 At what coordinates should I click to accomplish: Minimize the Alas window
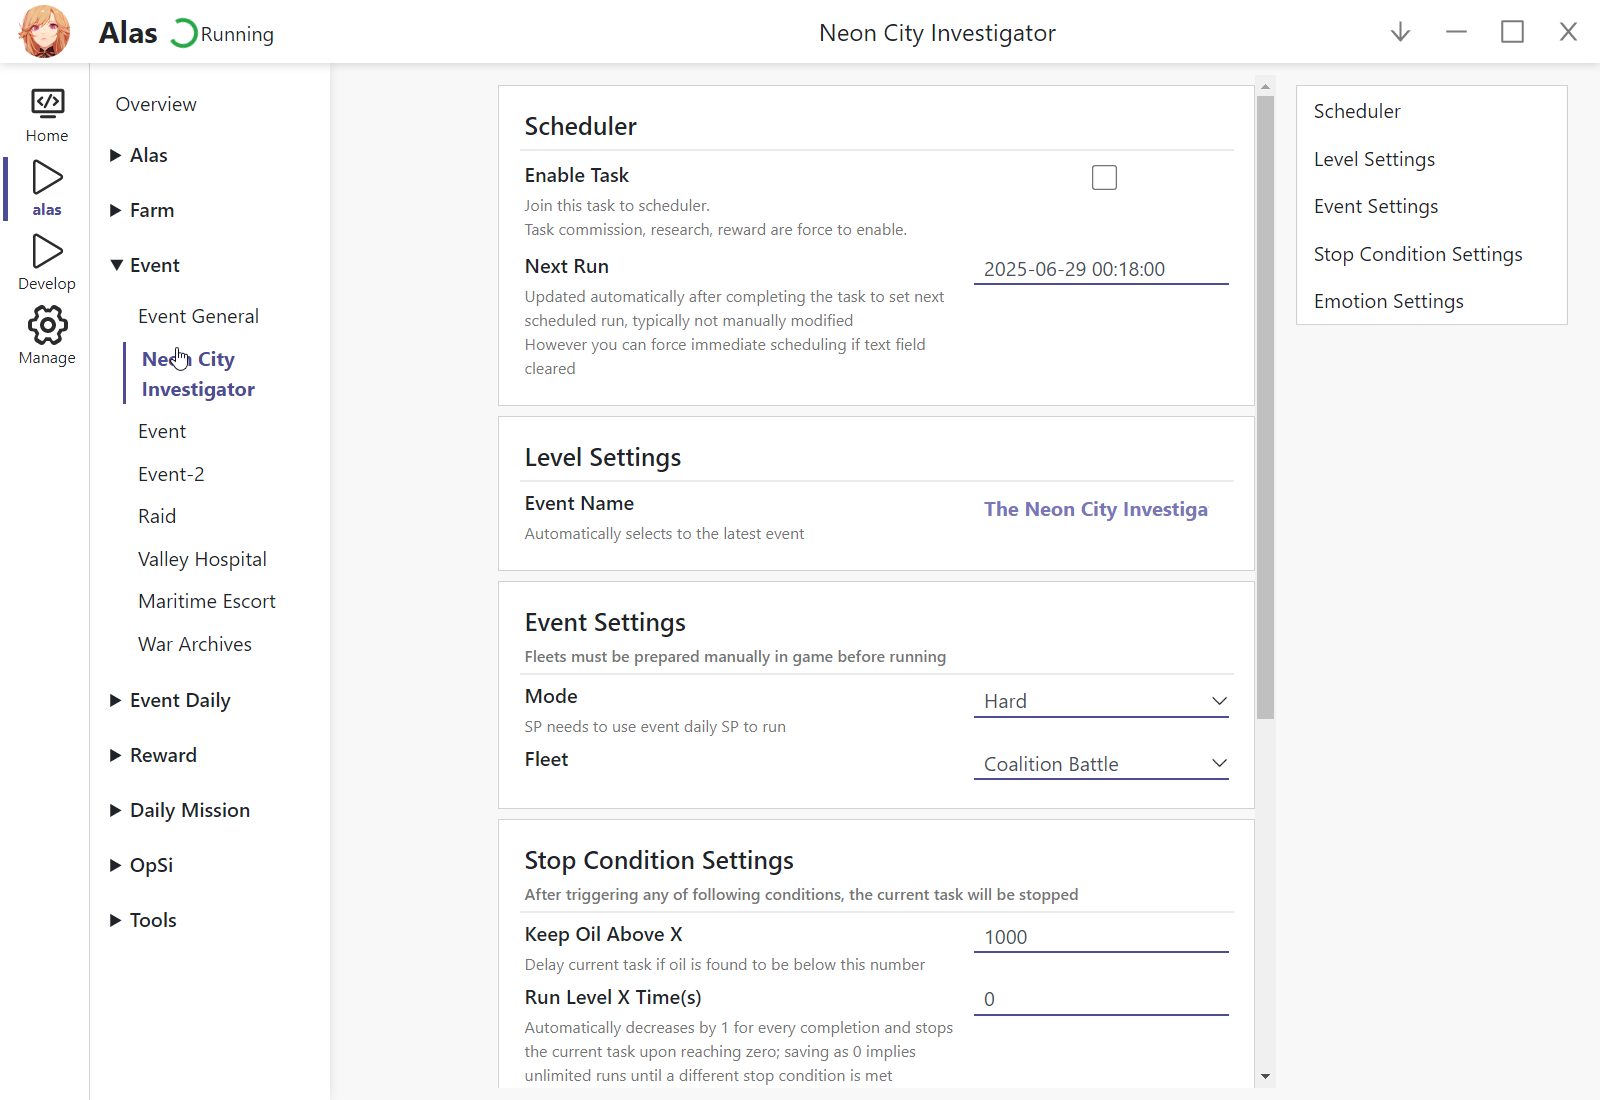pyautogui.click(x=1456, y=32)
